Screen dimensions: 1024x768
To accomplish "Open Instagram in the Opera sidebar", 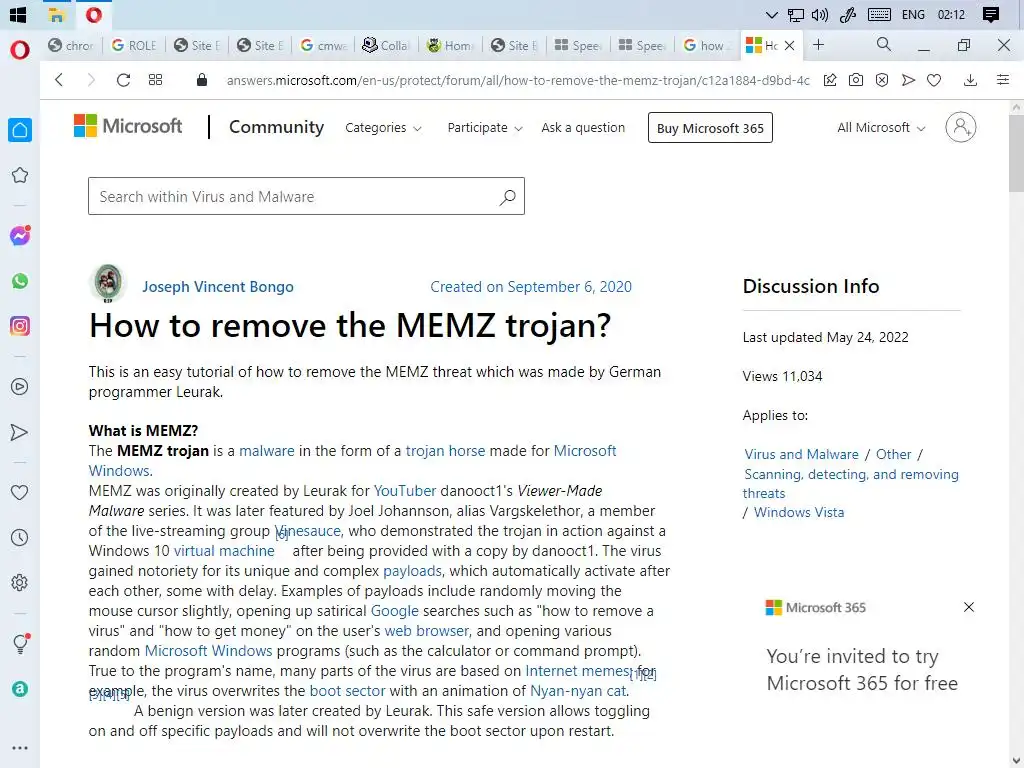I will (x=20, y=326).
